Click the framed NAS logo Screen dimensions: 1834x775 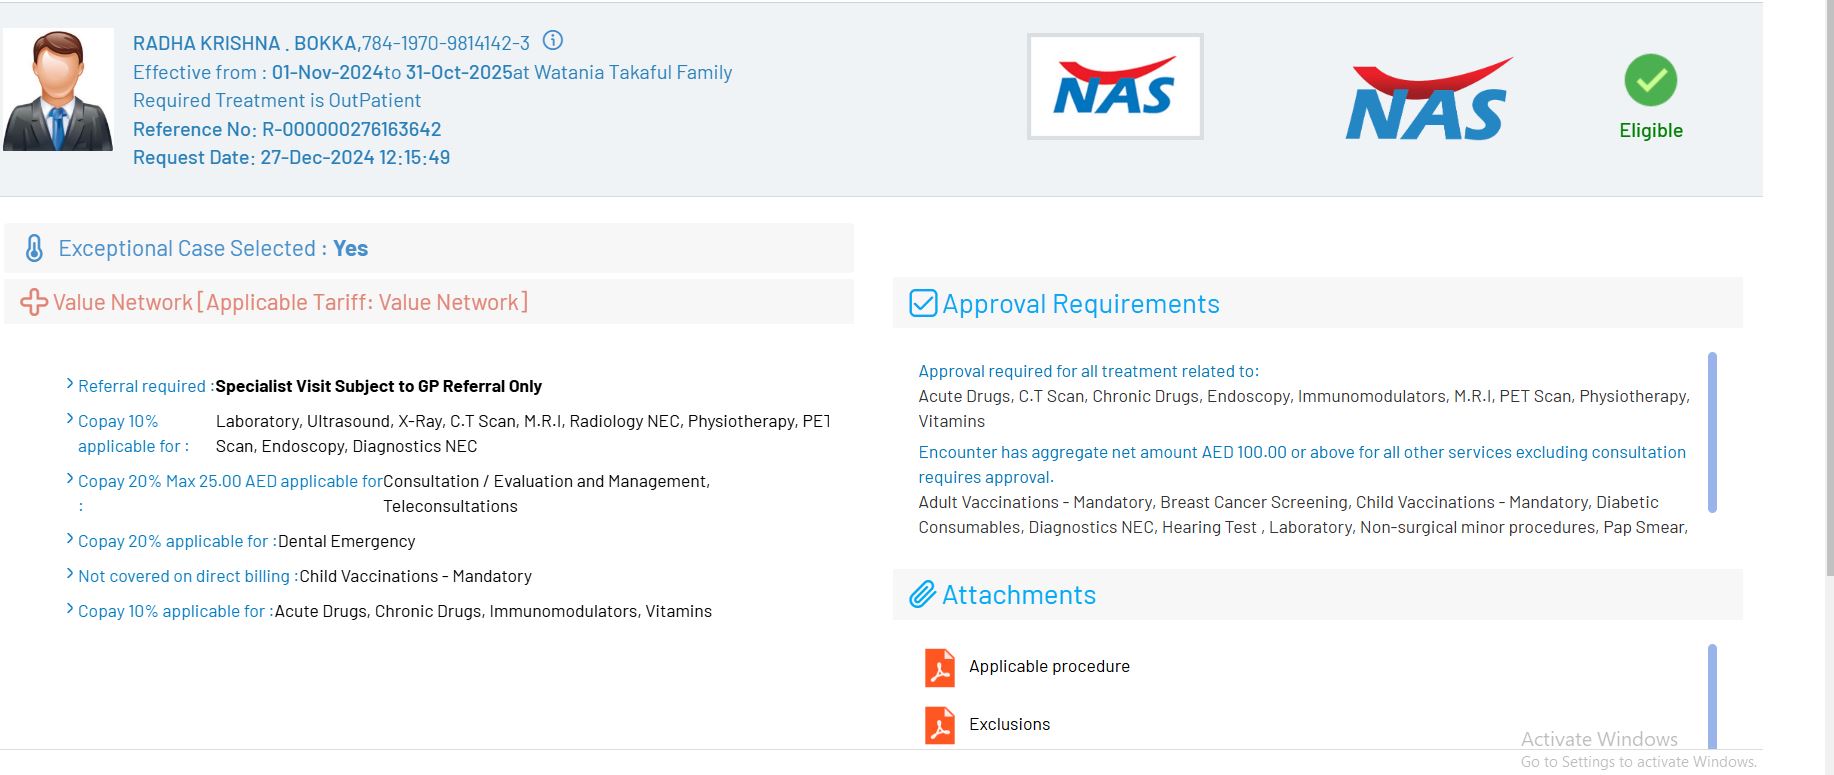(x=1115, y=87)
